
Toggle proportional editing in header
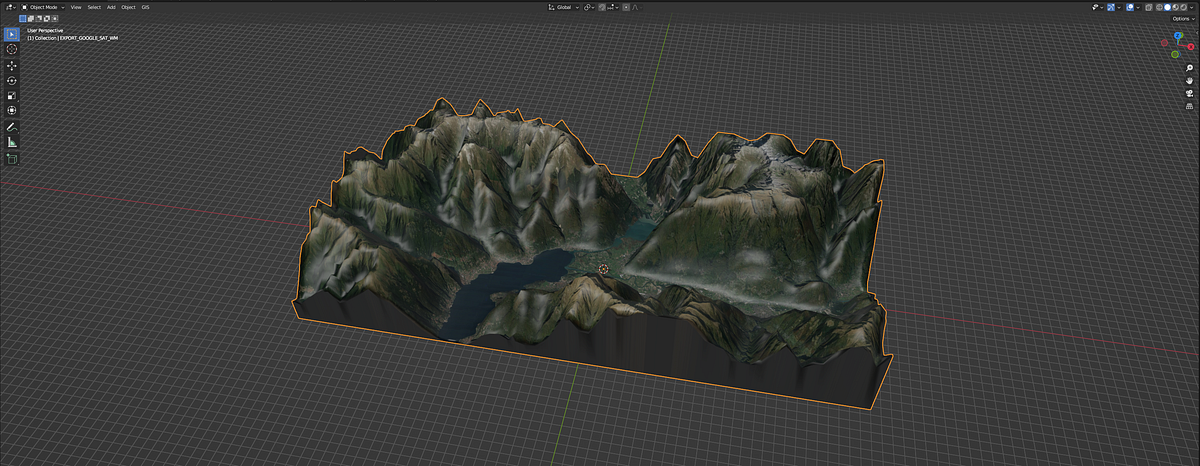(x=626, y=7)
